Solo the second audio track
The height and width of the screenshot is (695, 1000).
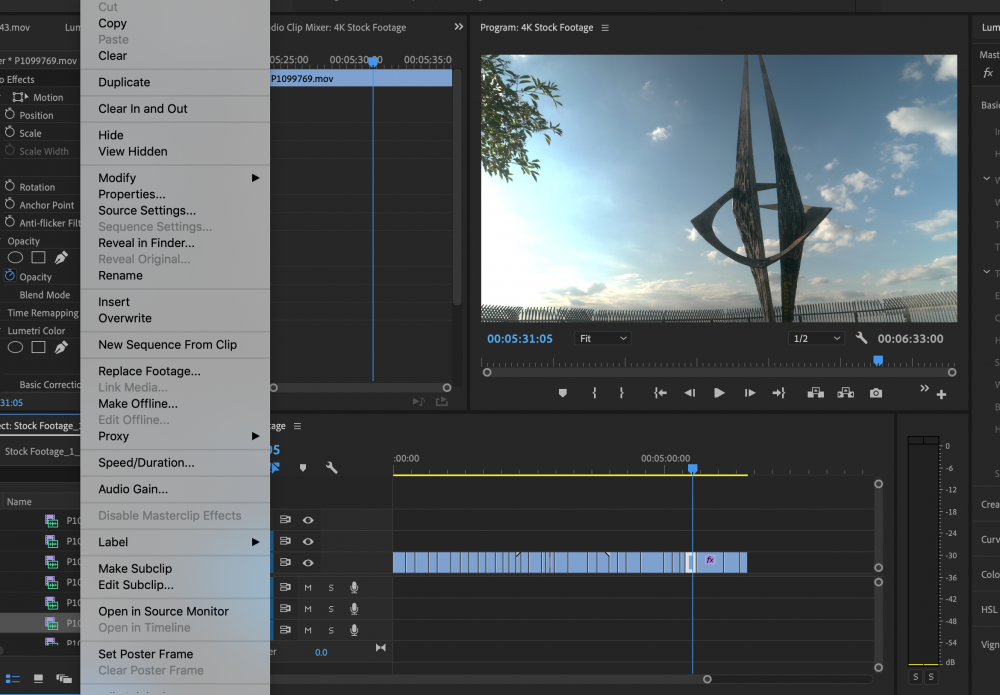pos(331,608)
